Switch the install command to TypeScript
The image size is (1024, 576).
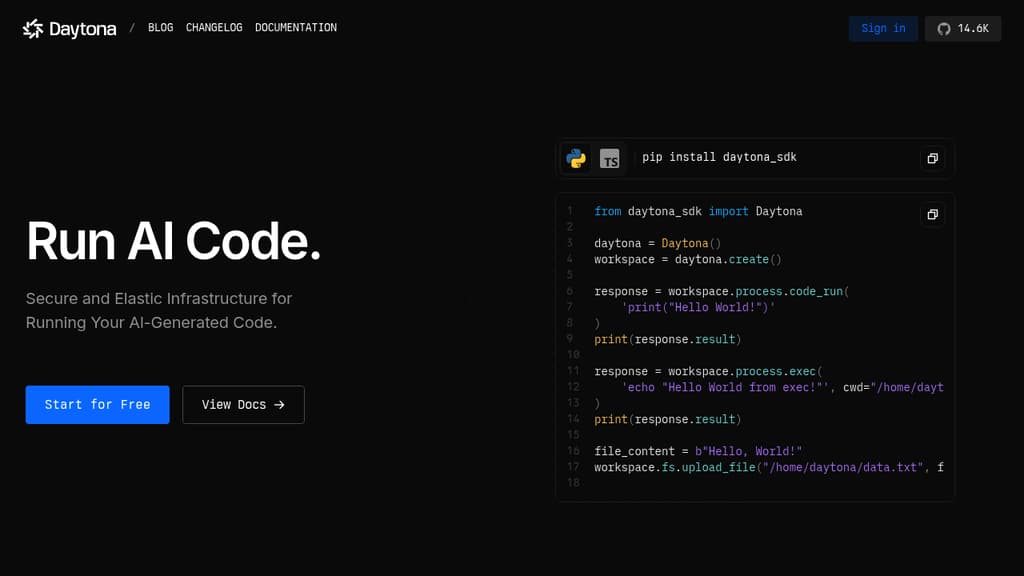coord(610,157)
